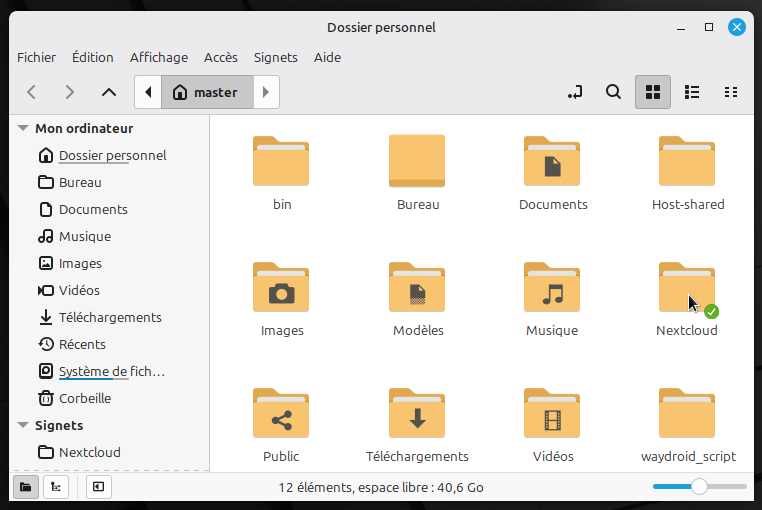Adjust the icon zoom slider
762x510 pixels.
(699, 487)
